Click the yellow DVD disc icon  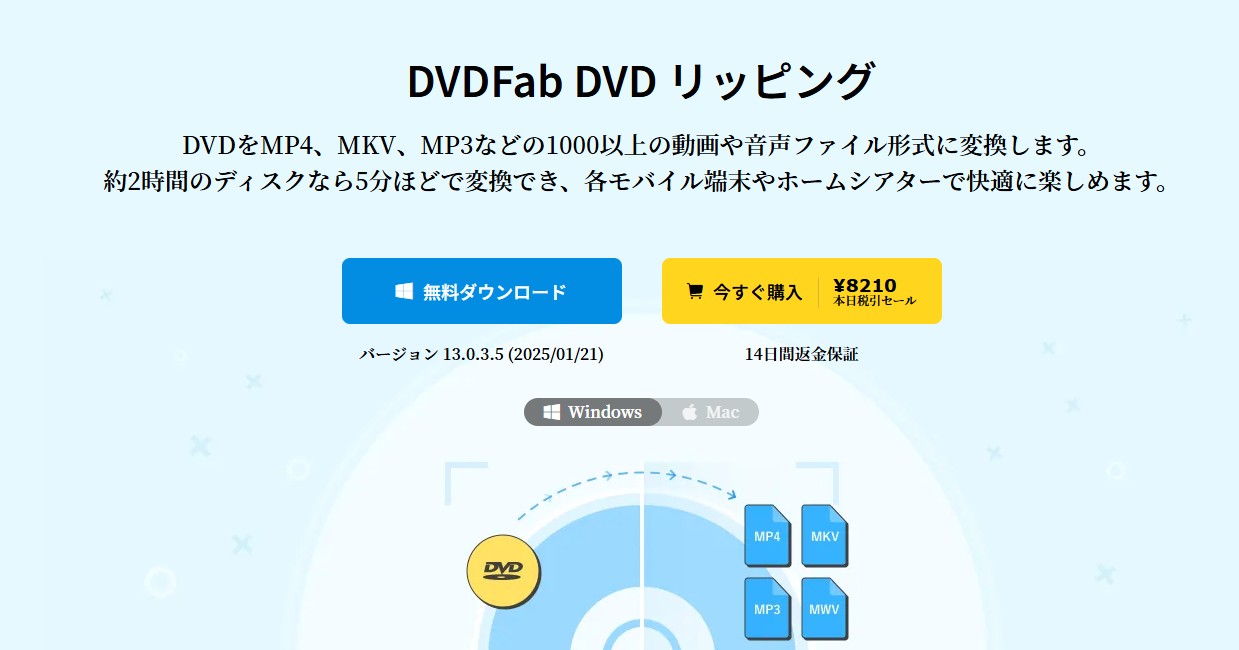(503, 571)
